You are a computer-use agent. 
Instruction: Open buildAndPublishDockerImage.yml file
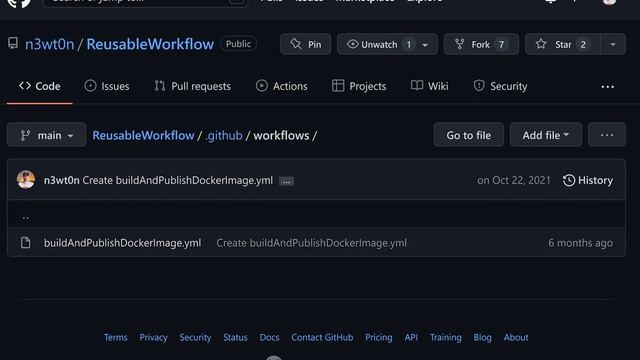pos(122,243)
